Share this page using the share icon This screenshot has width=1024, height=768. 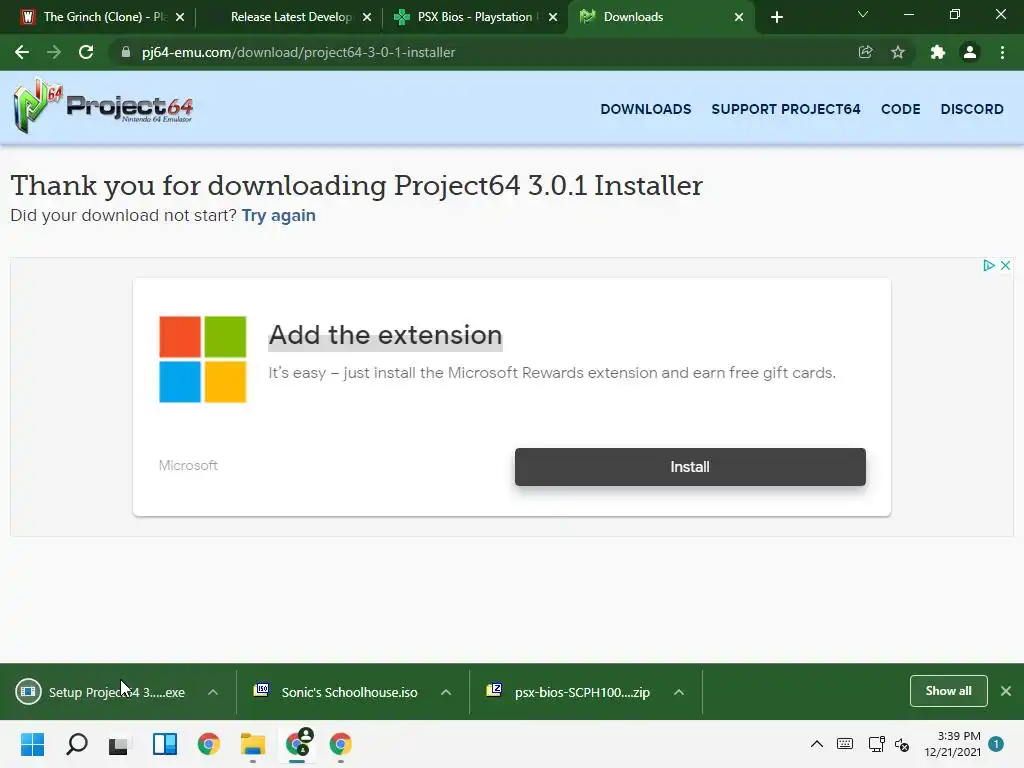point(865,52)
